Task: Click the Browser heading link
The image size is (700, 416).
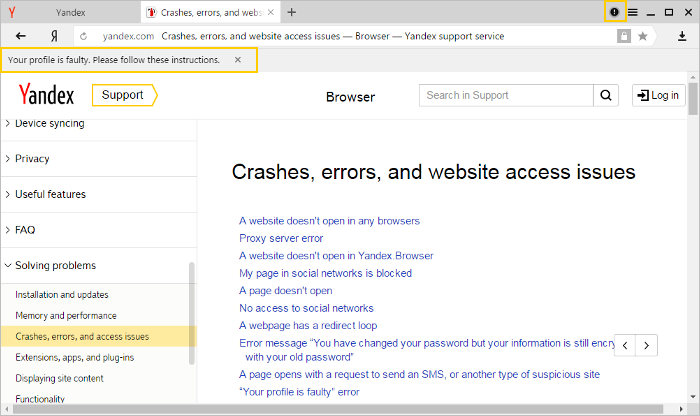Action: coord(350,97)
